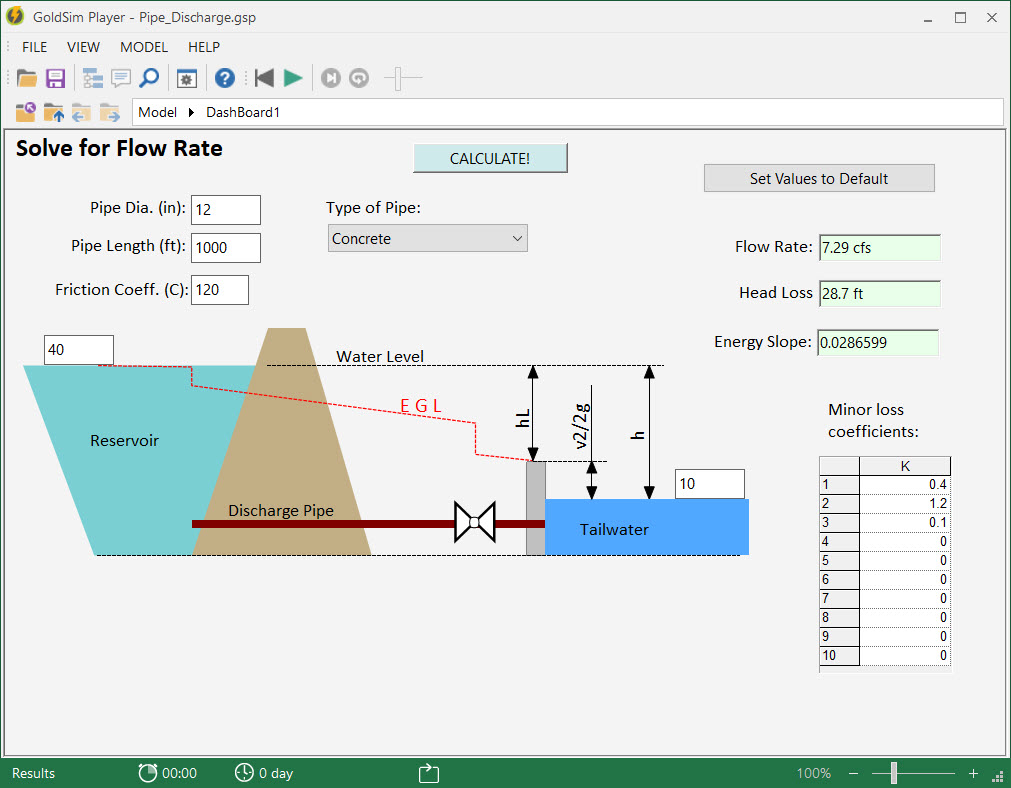Go up one container level icon
Screen dimensions: 1011x788
point(54,112)
